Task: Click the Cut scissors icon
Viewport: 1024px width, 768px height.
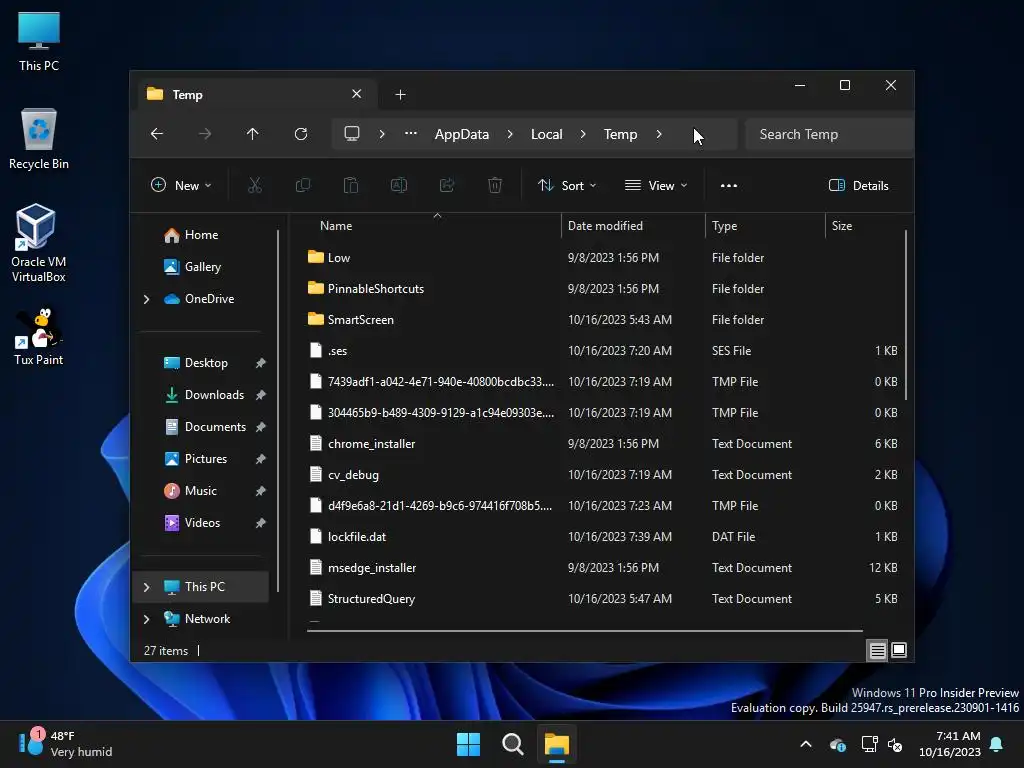Action: click(255, 185)
